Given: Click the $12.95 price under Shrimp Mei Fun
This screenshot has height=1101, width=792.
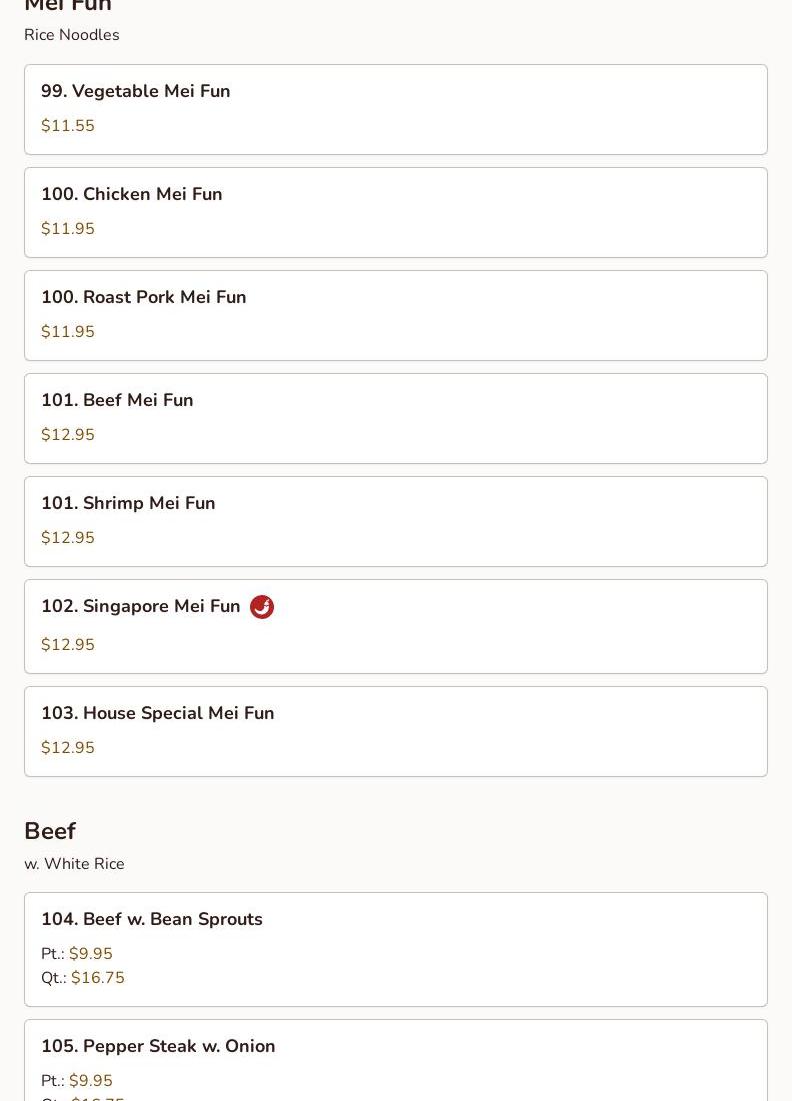Looking at the screenshot, I should tap(68, 538).
